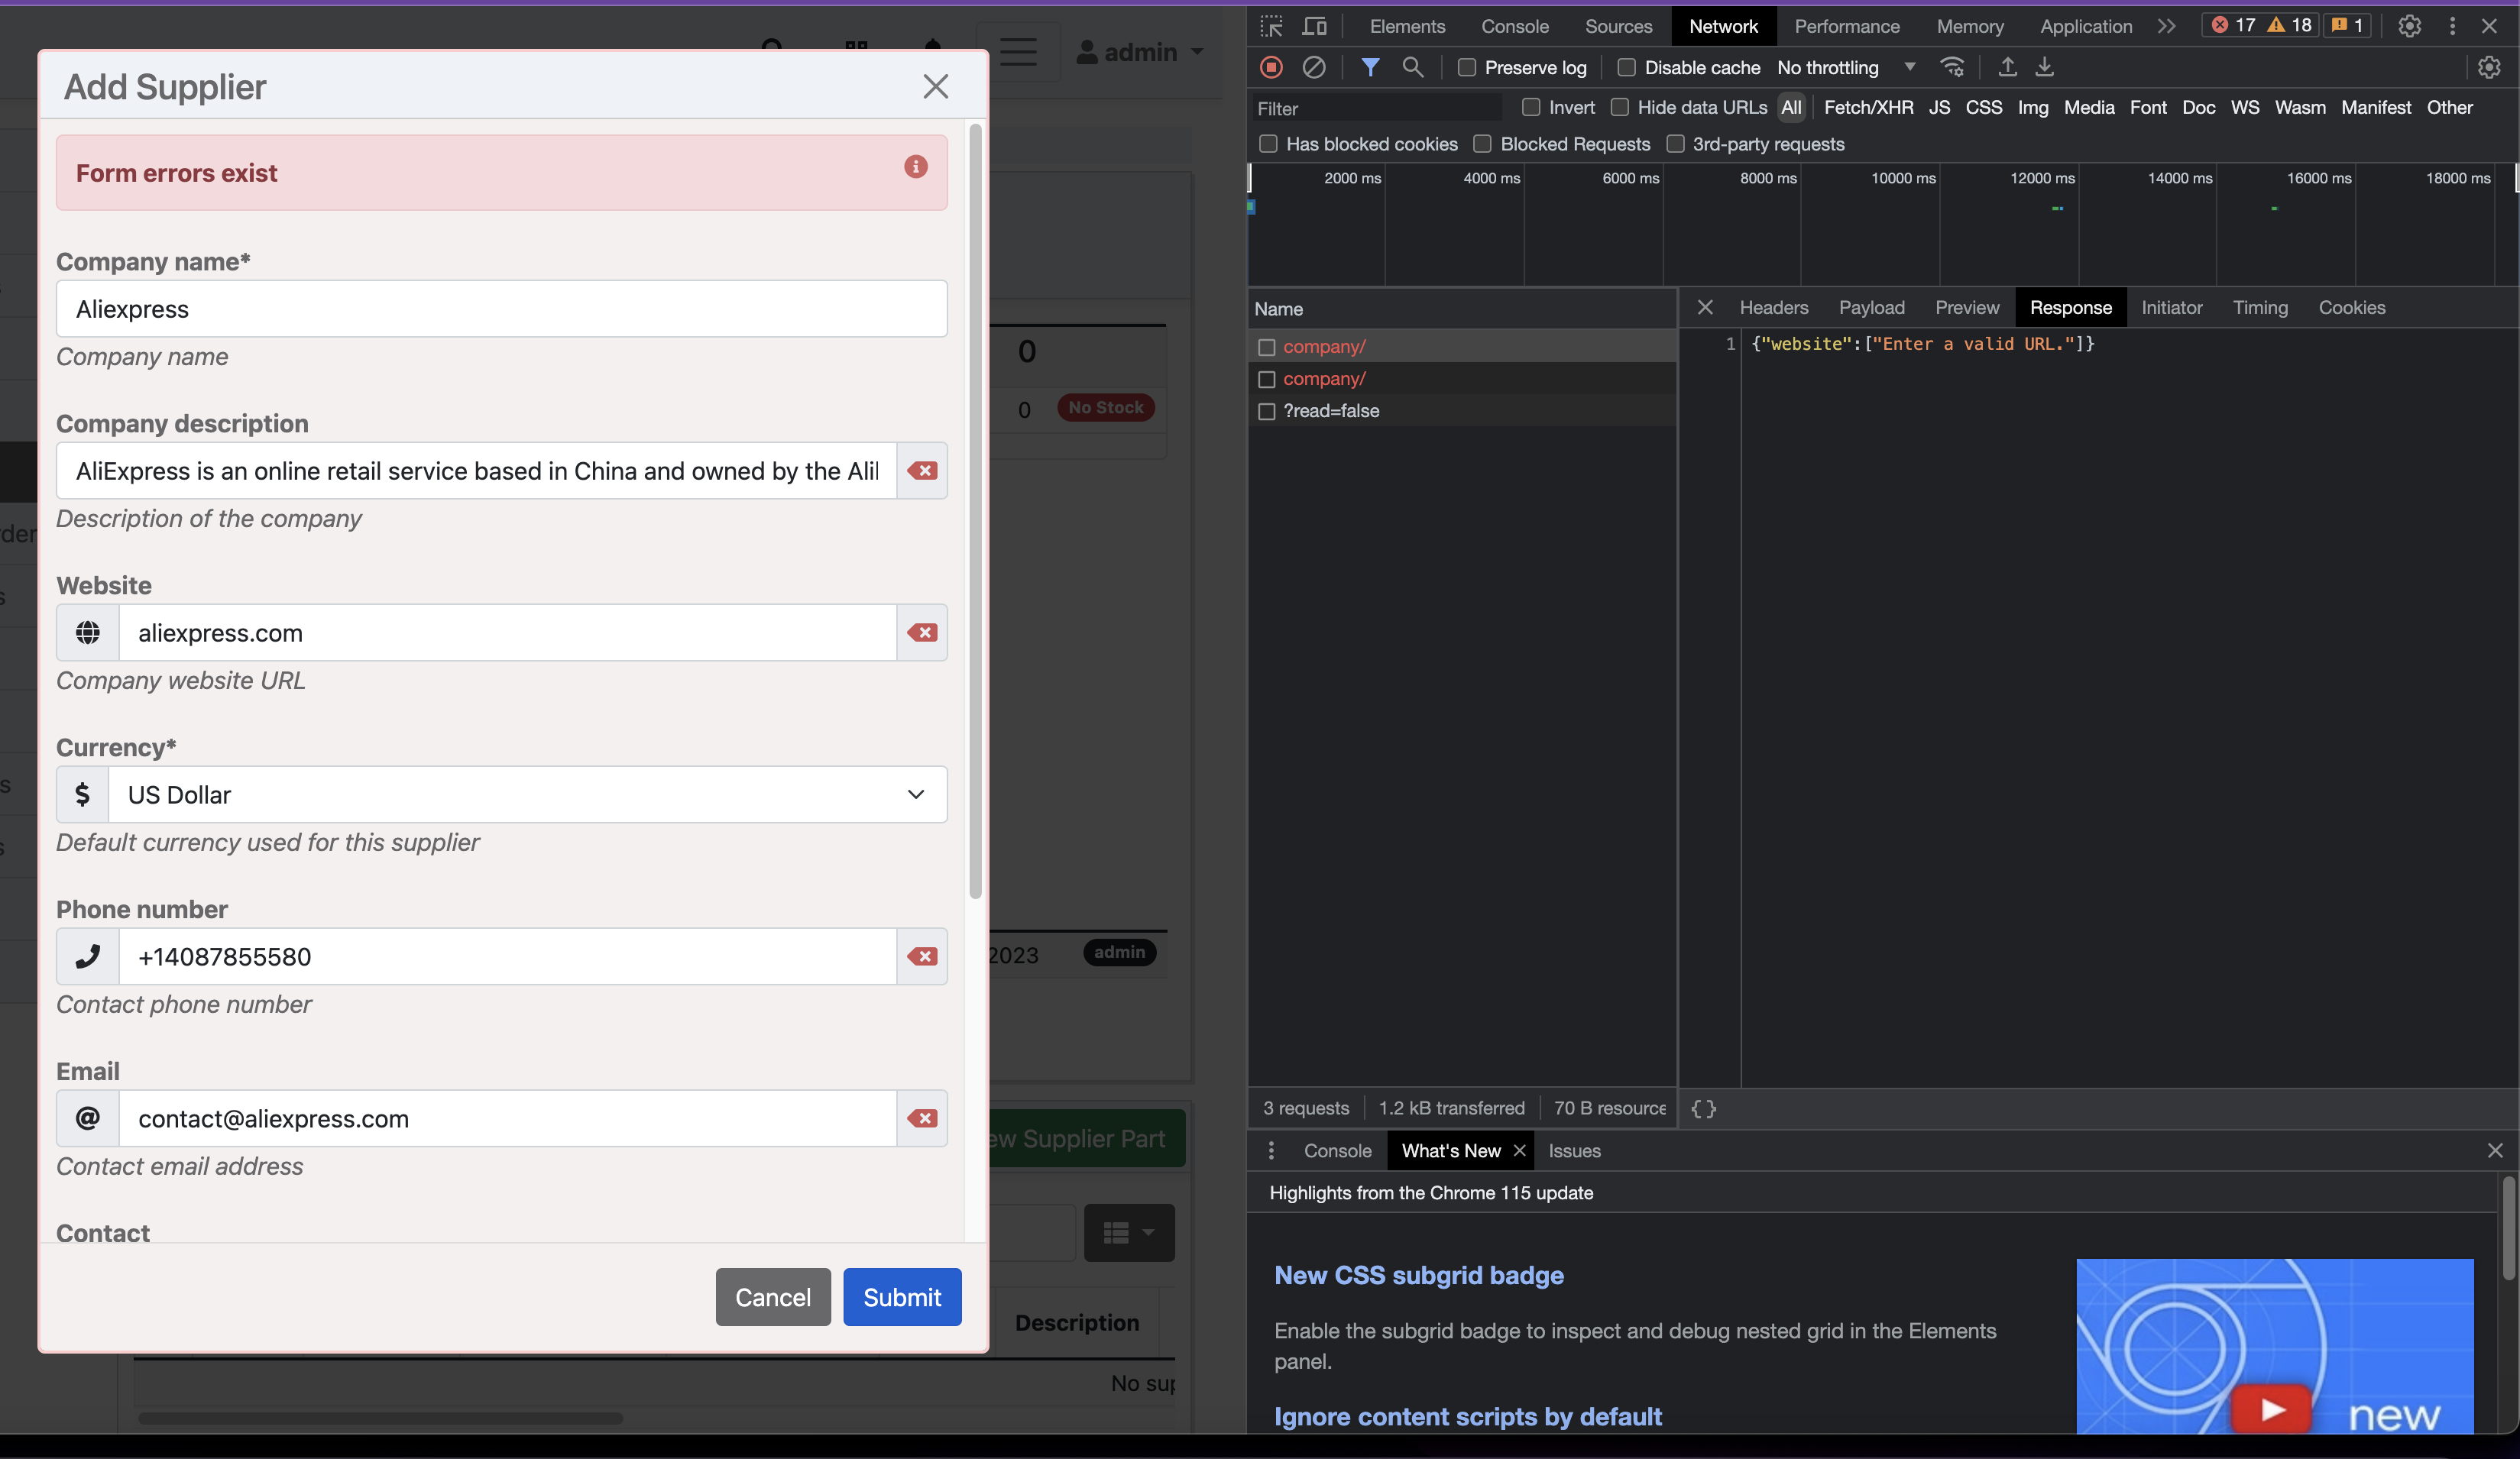Open network conditions panel
The width and height of the screenshot is (2520, 1459).
point(1952,67)
